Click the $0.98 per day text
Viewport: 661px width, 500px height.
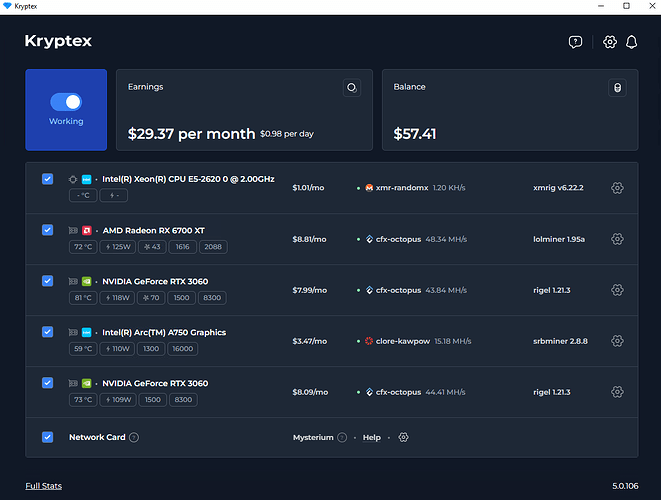tap(287, 134)
